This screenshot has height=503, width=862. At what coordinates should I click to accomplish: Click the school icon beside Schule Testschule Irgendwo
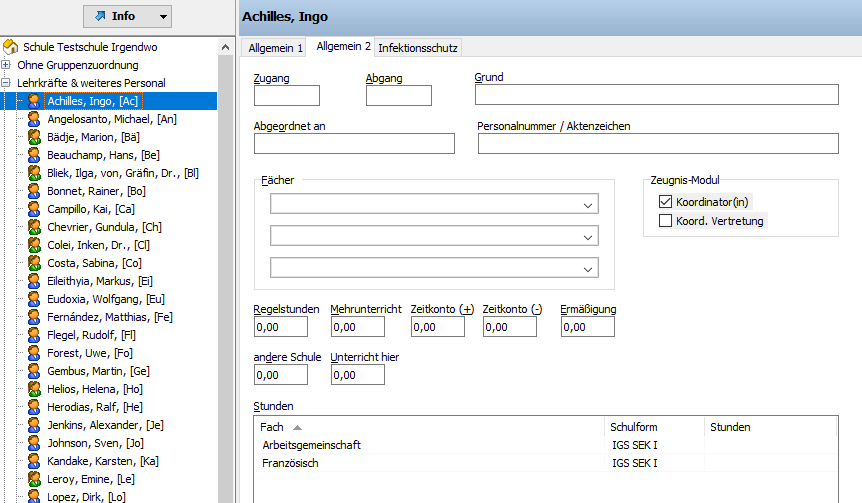pos(11,47)
